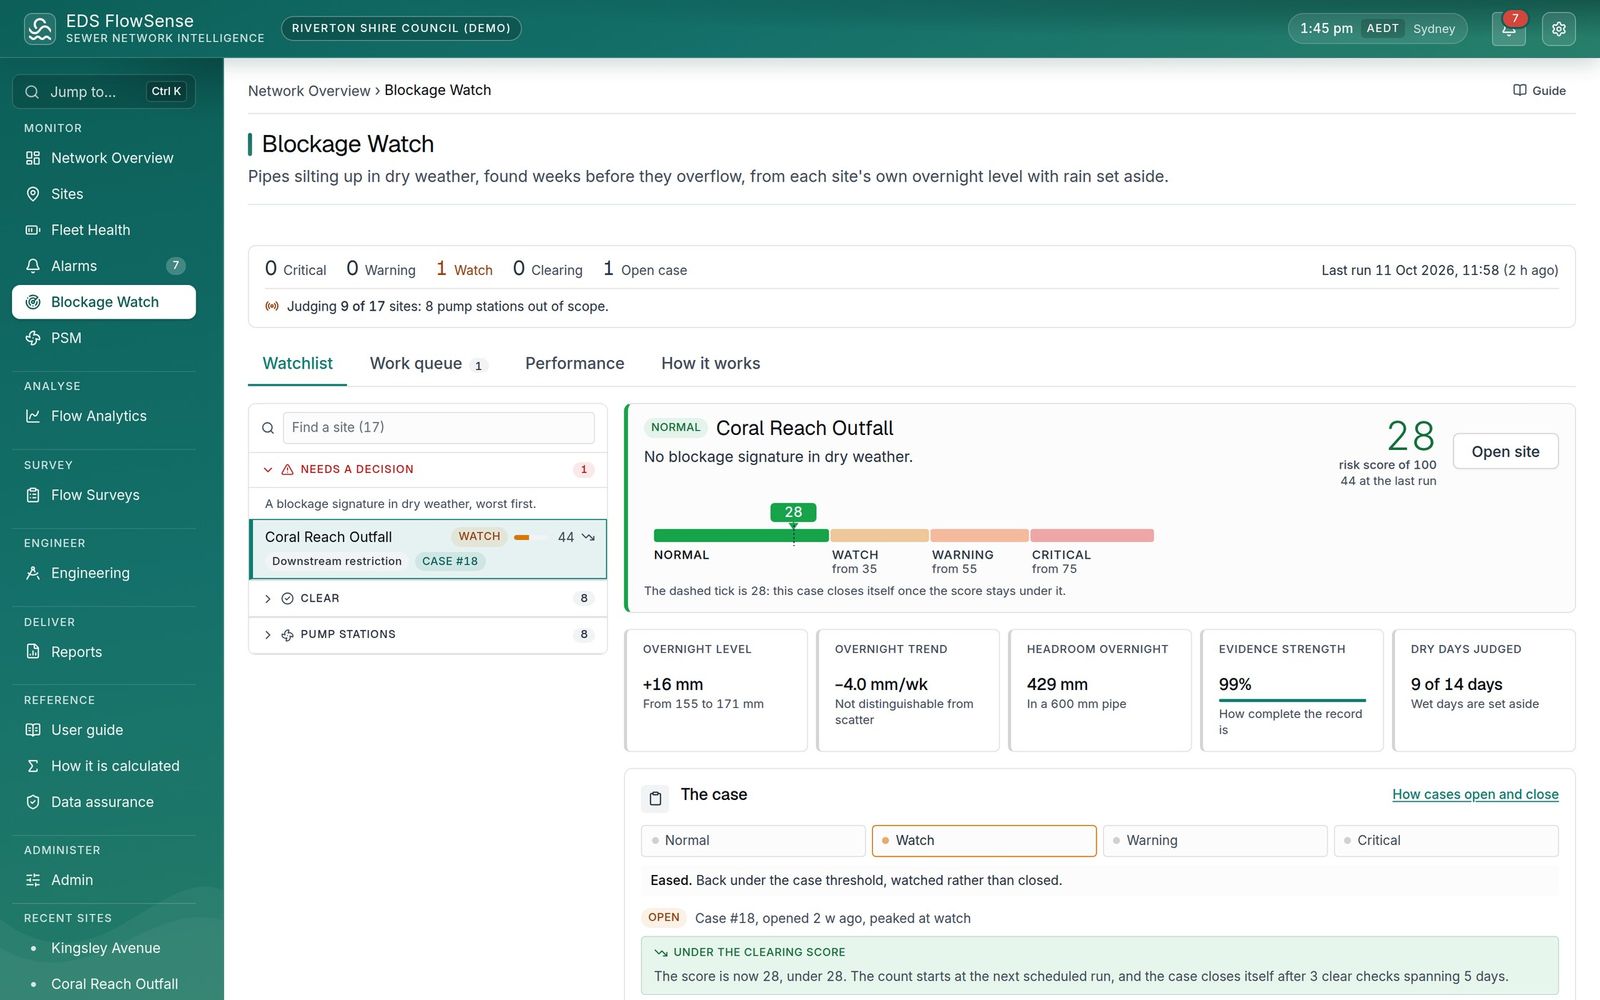Open the Guide book icon link
The width and height of the screenshot is (1600, 1000).
(x=1539, y=90)
